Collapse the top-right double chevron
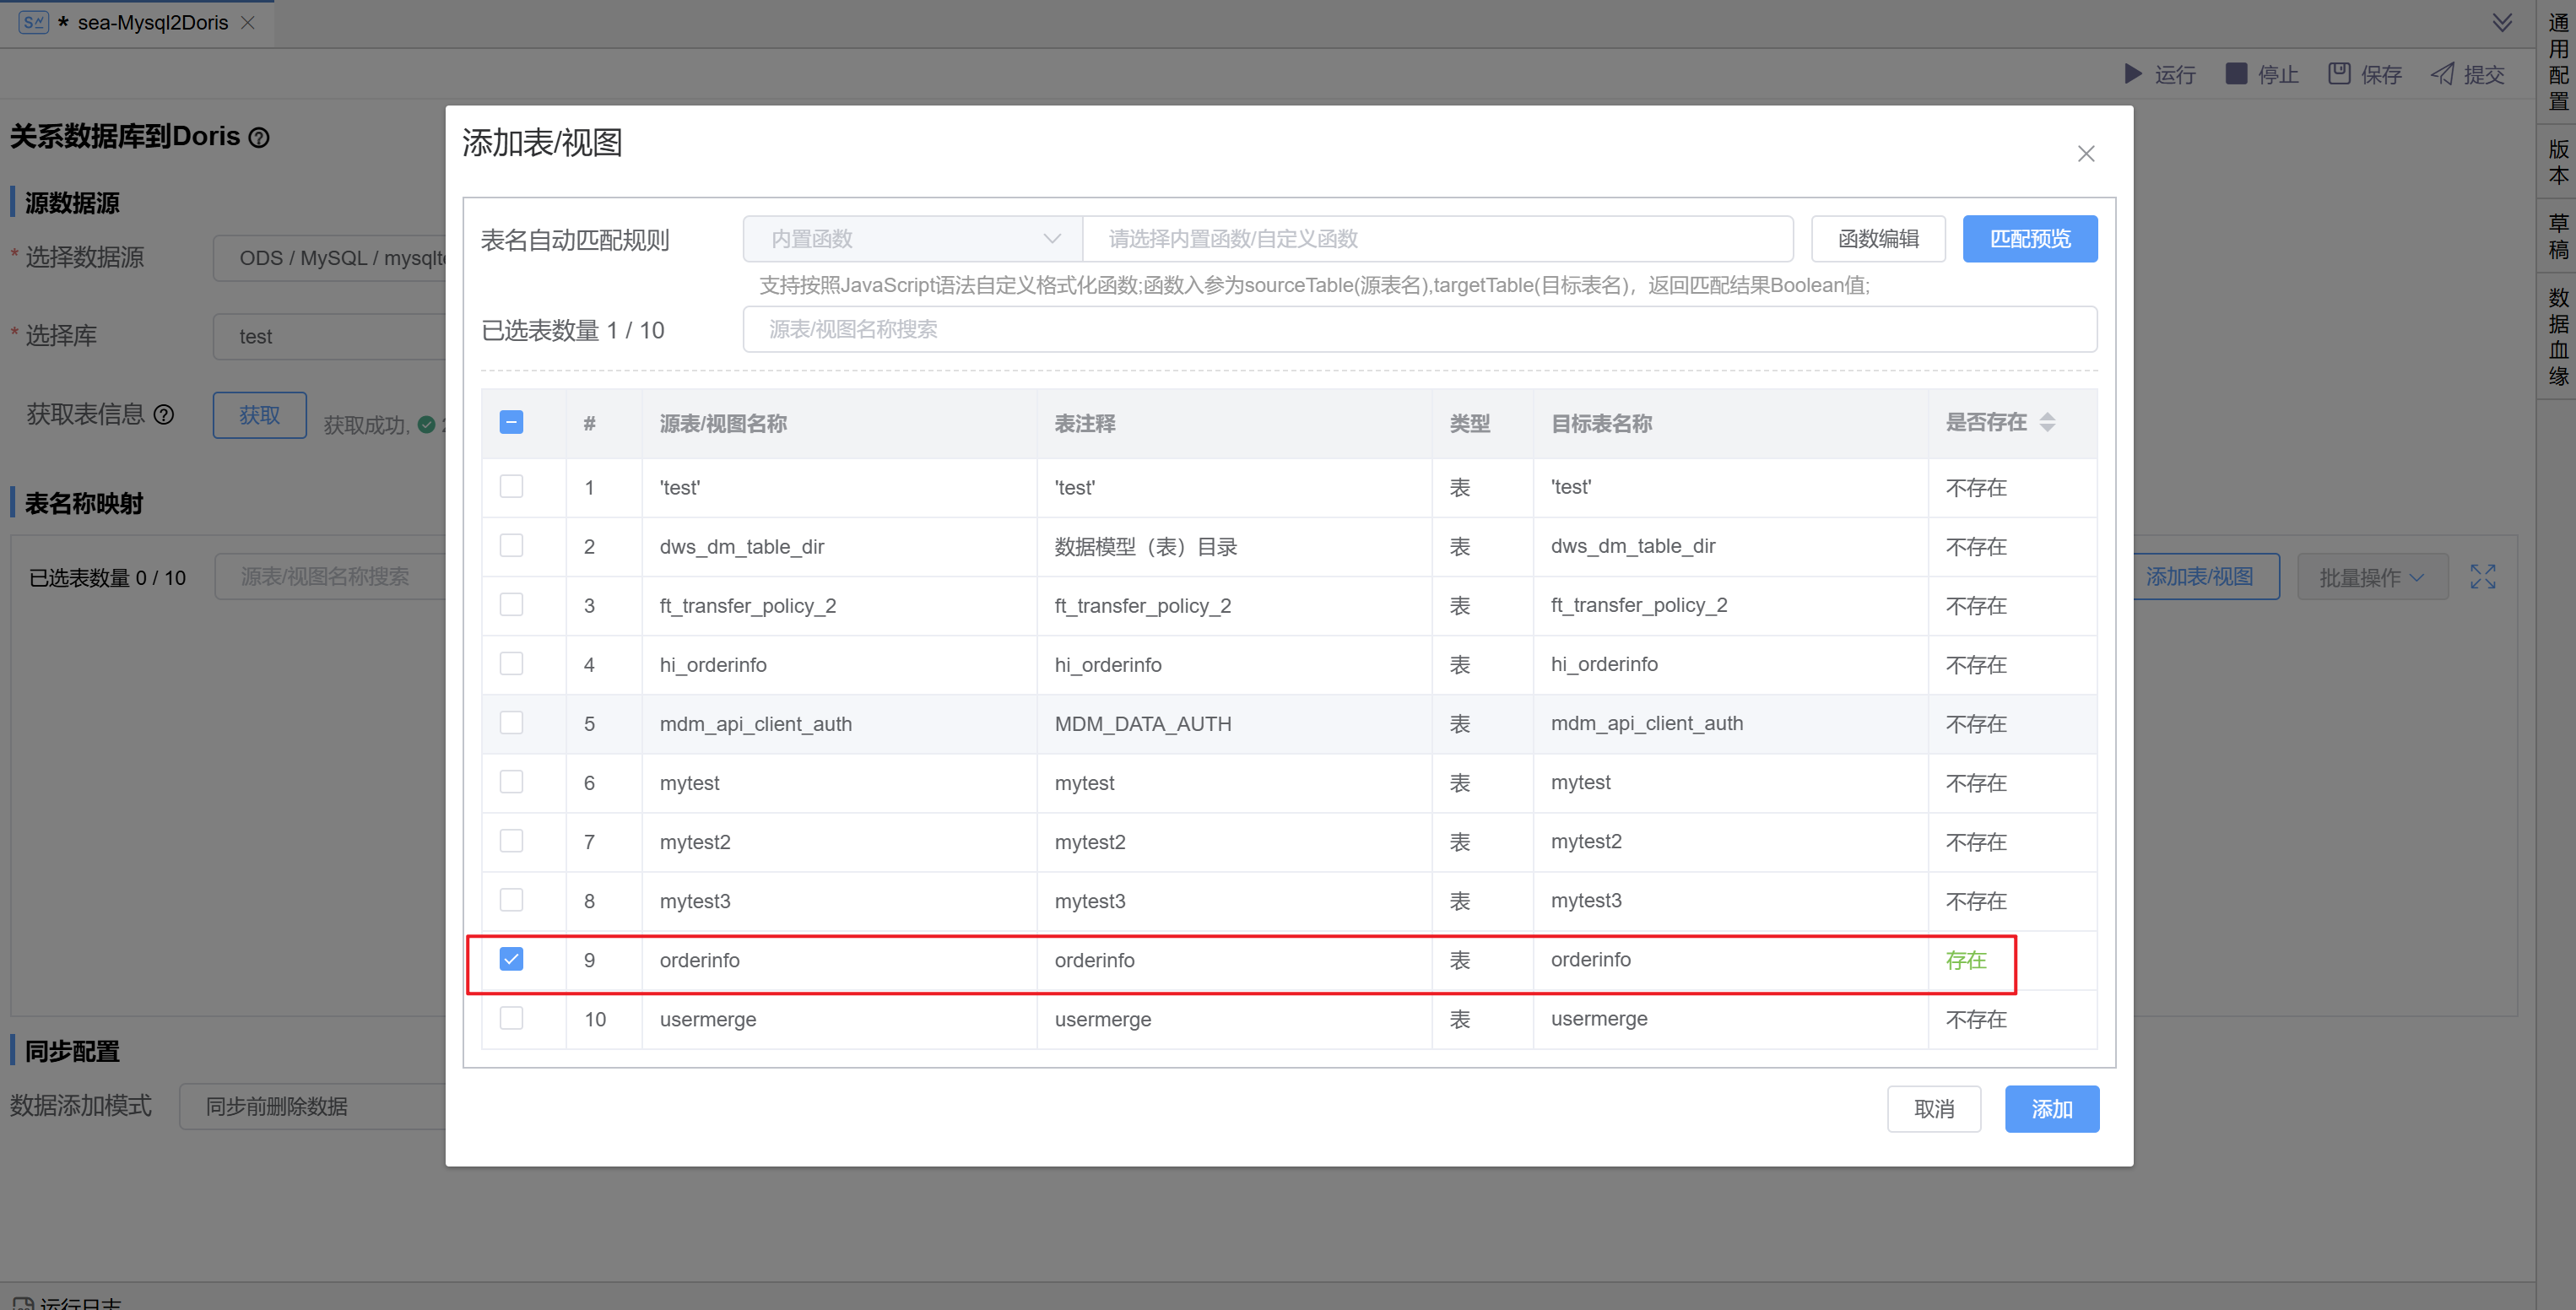The image size is (2576, 1310). point(2502,23)
